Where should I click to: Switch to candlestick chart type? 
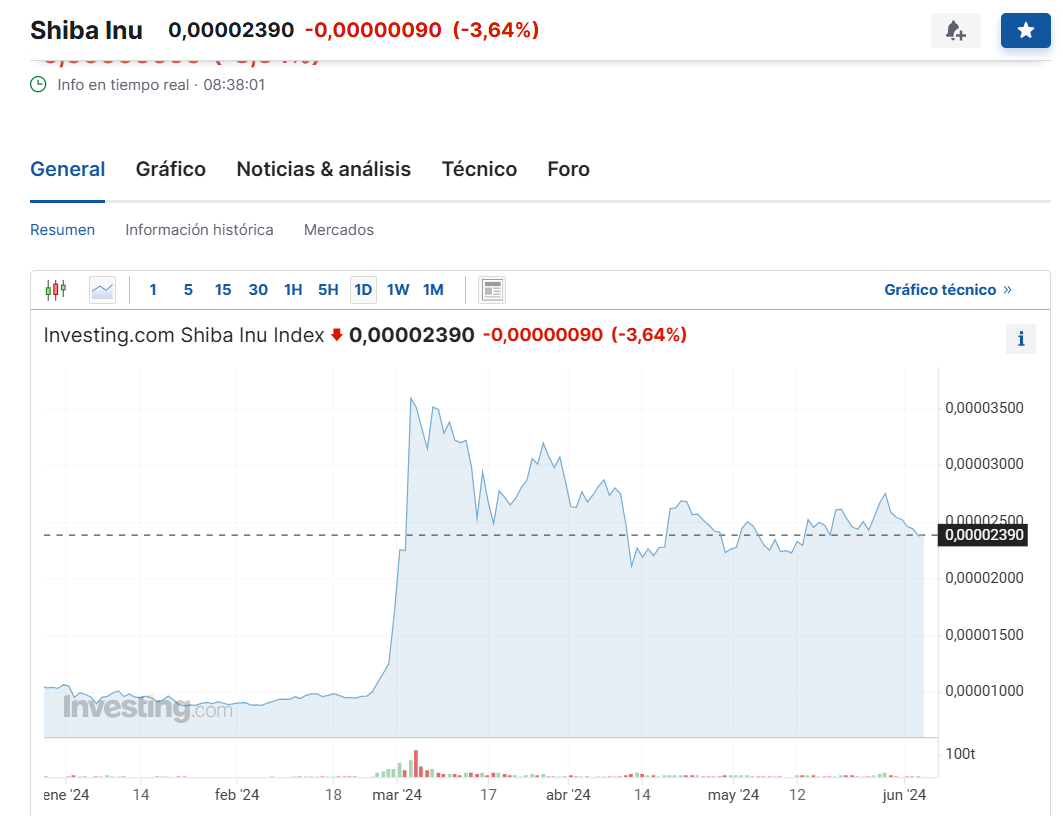(56, 290)
